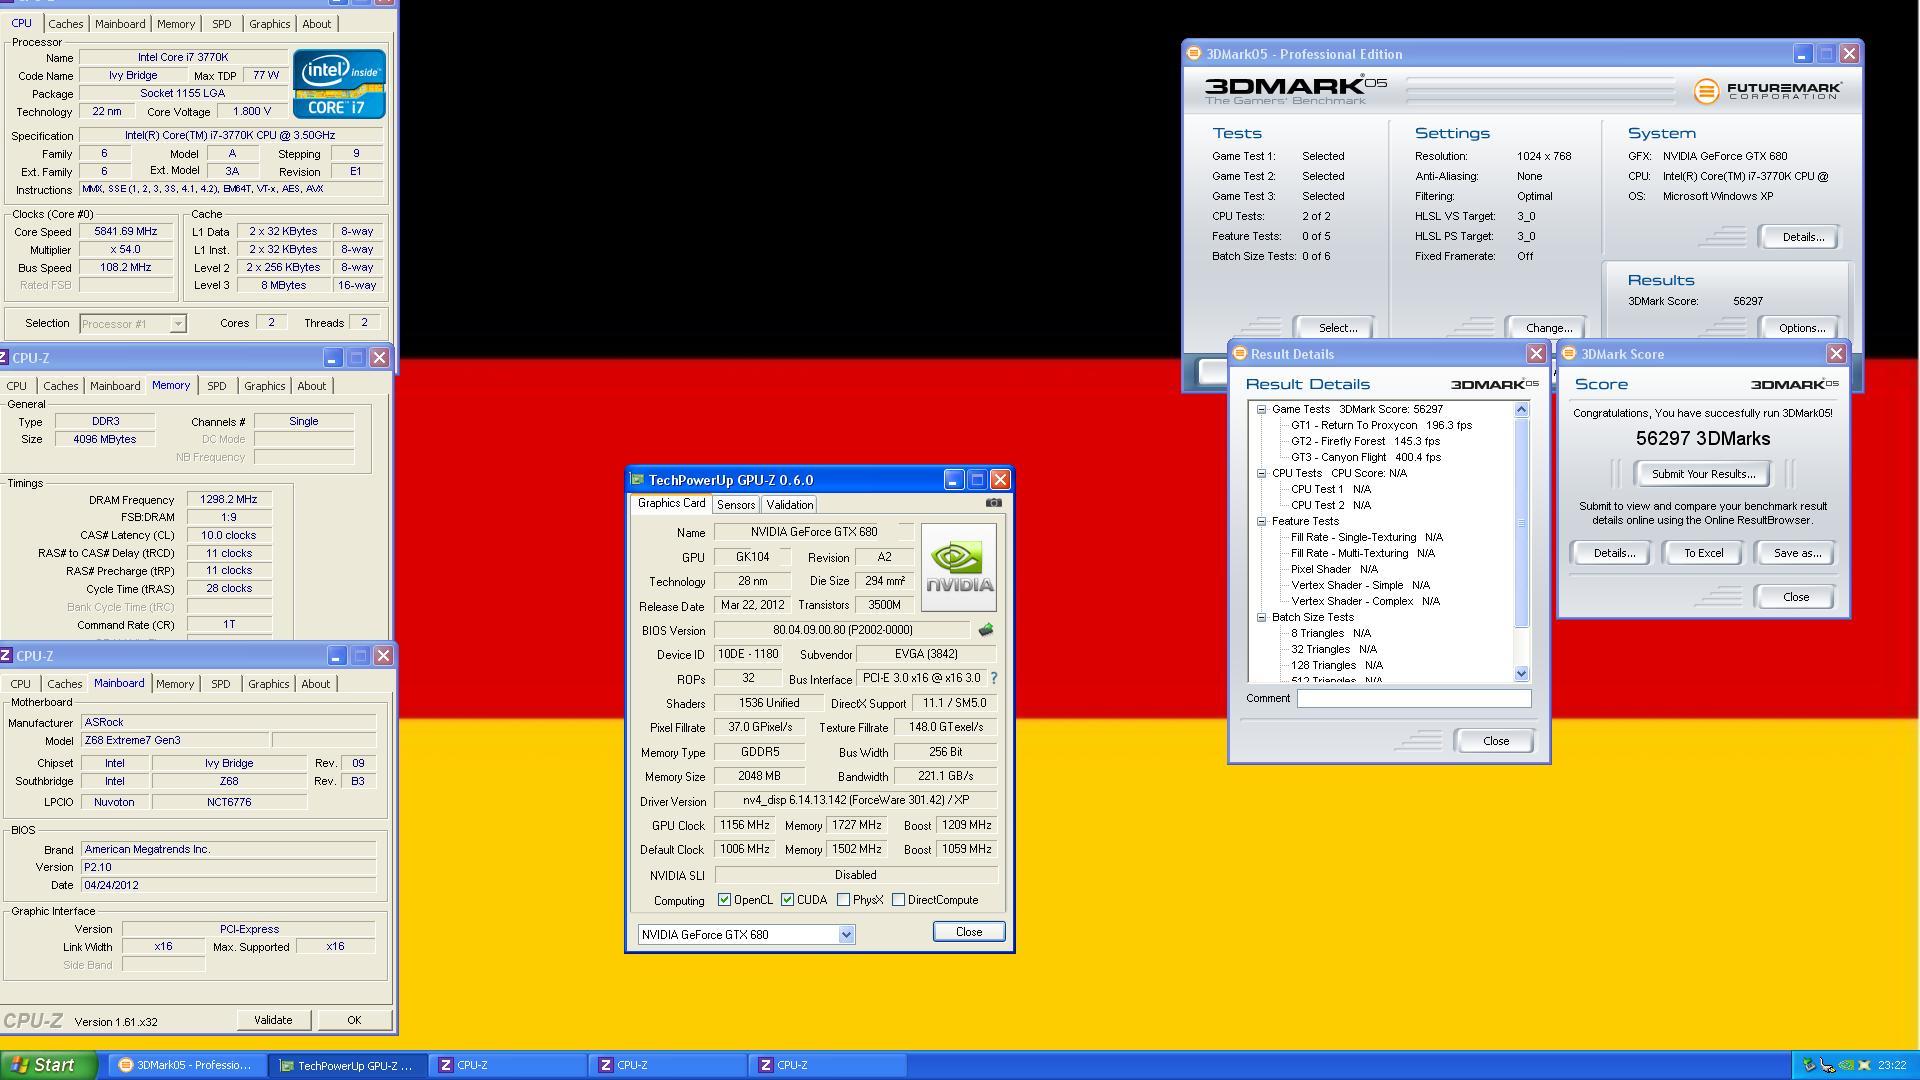Click the Details button in 3DMark Score window
The width and height of the screenshot is (1920, 1080).
pyautogui.click(x=1612, y=553)
